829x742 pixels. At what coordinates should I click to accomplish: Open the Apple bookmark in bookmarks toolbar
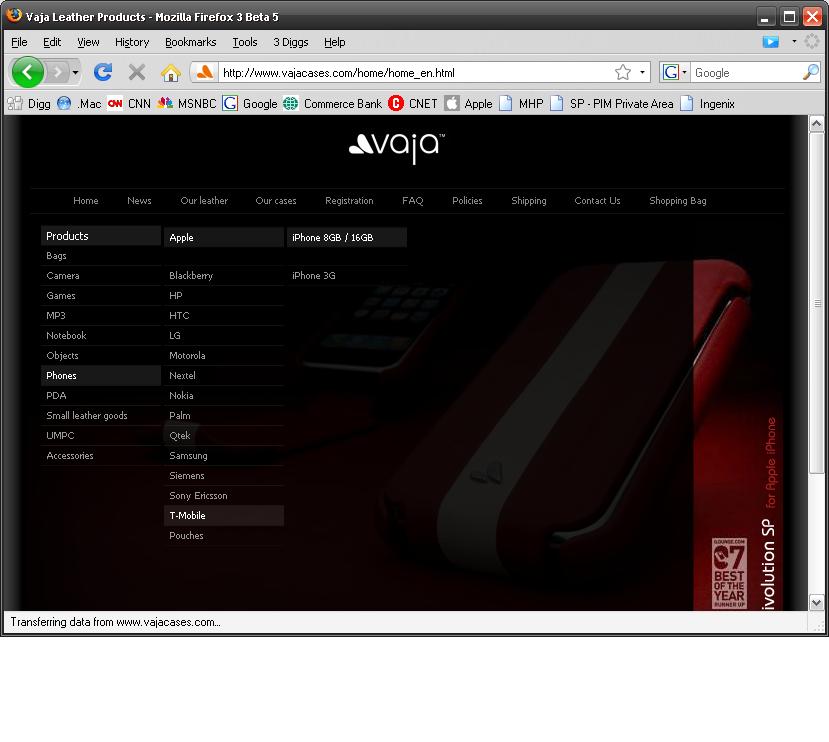[468, 104]
